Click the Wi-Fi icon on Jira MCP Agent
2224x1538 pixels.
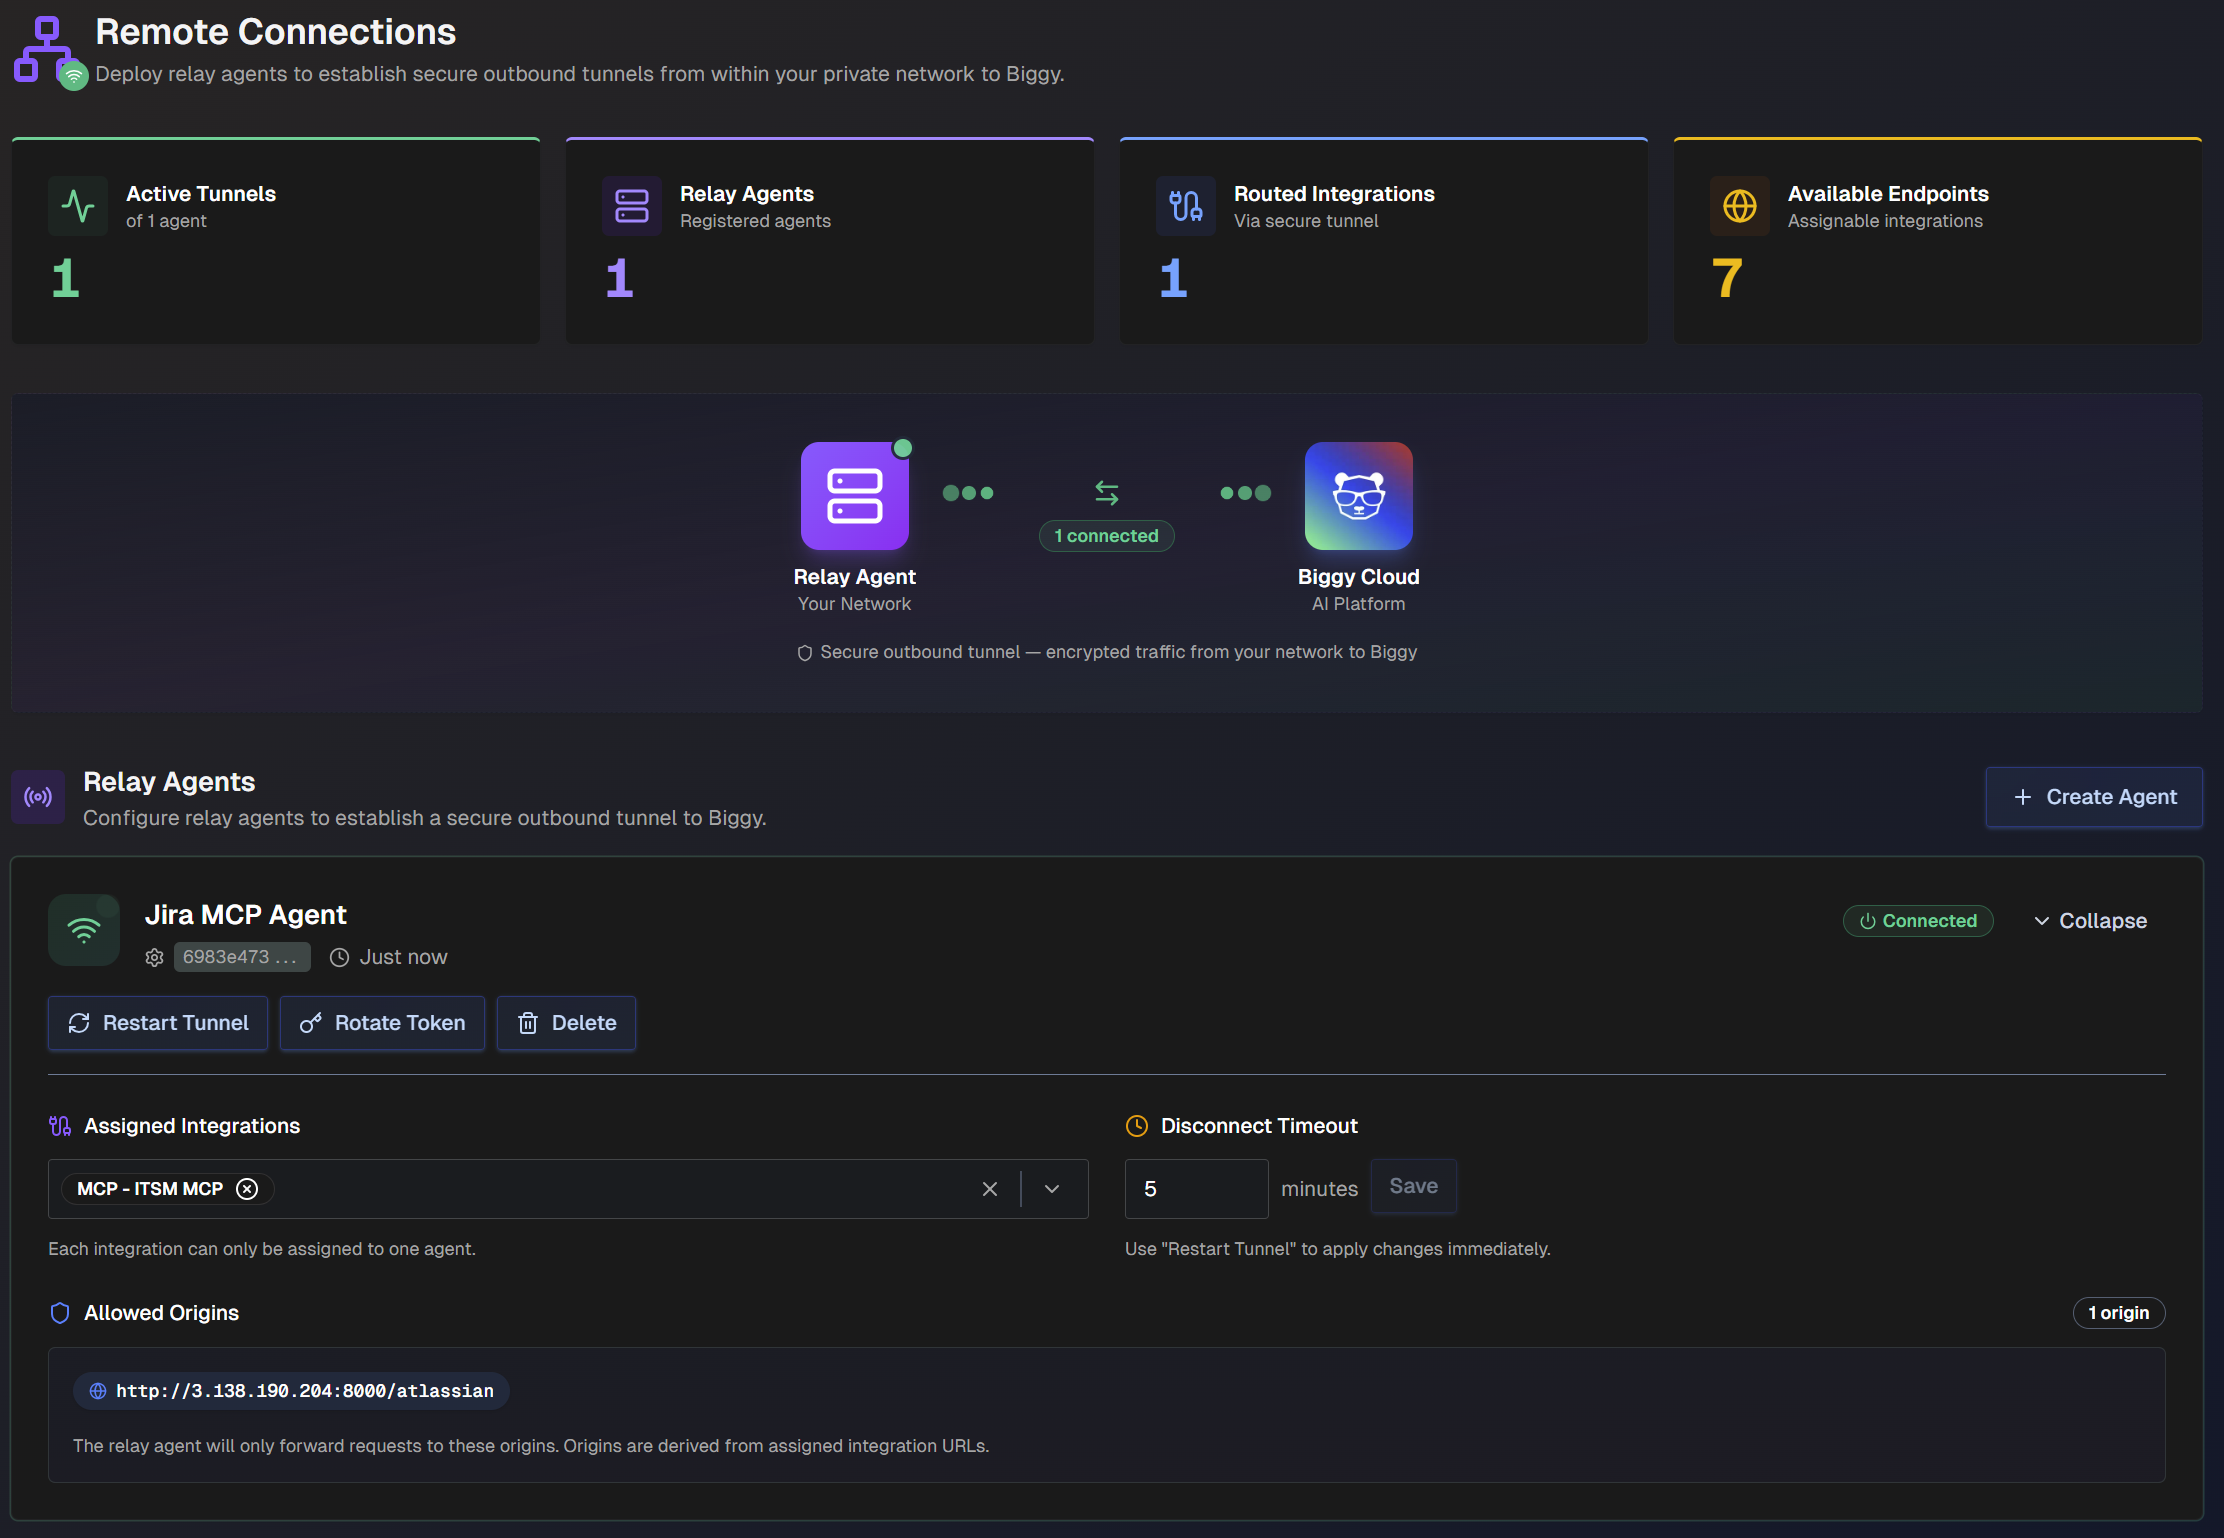84,930
